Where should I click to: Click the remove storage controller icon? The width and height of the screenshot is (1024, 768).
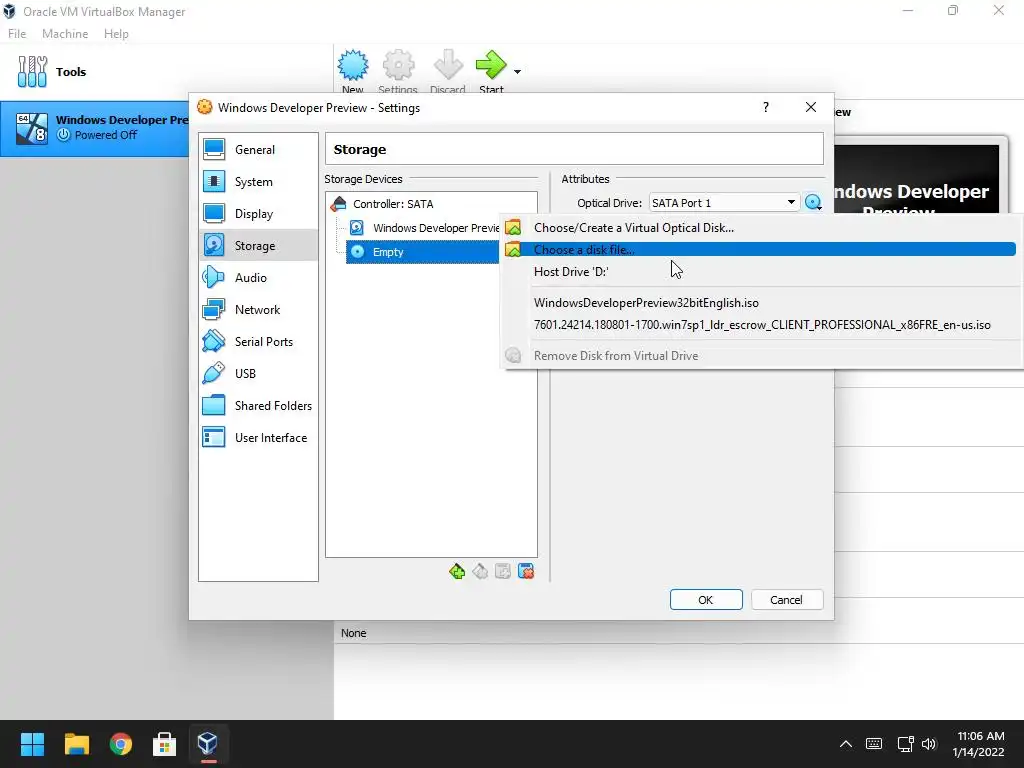click(x=480, y=571)
